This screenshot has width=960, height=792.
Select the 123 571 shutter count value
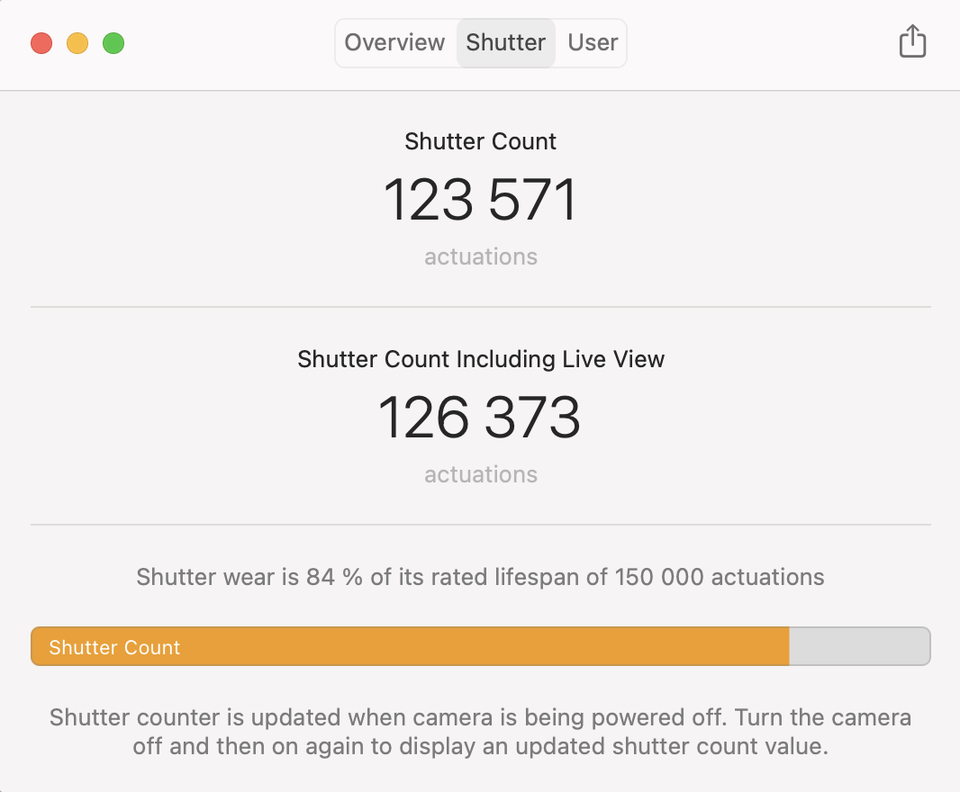(480, 200)
